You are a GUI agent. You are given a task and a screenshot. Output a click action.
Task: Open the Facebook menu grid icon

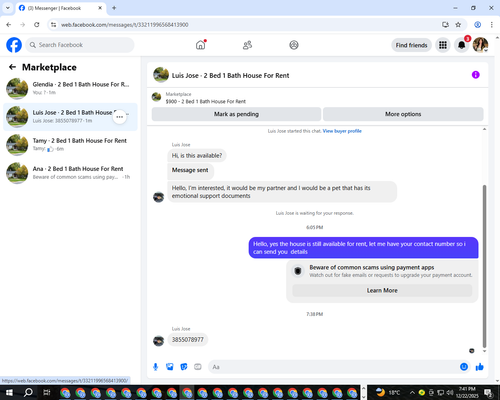pyautogui.click(x=443, y=45)
